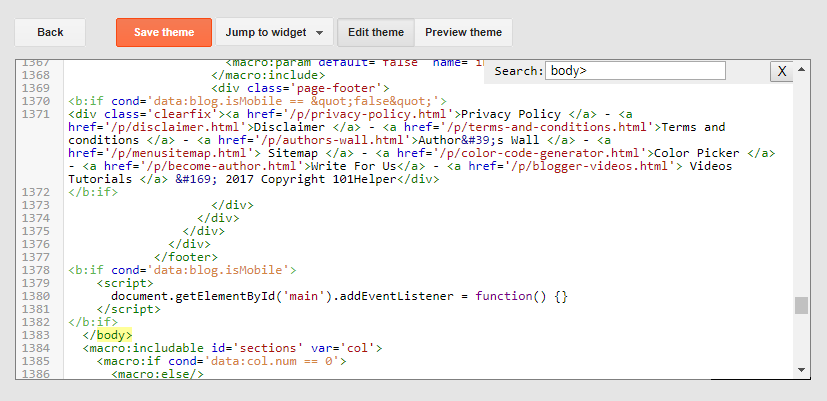The width and height of the screenshot is (827, 401).
Task: Save the theme changes
Action: pyautogui.click(x=164, y=32)
